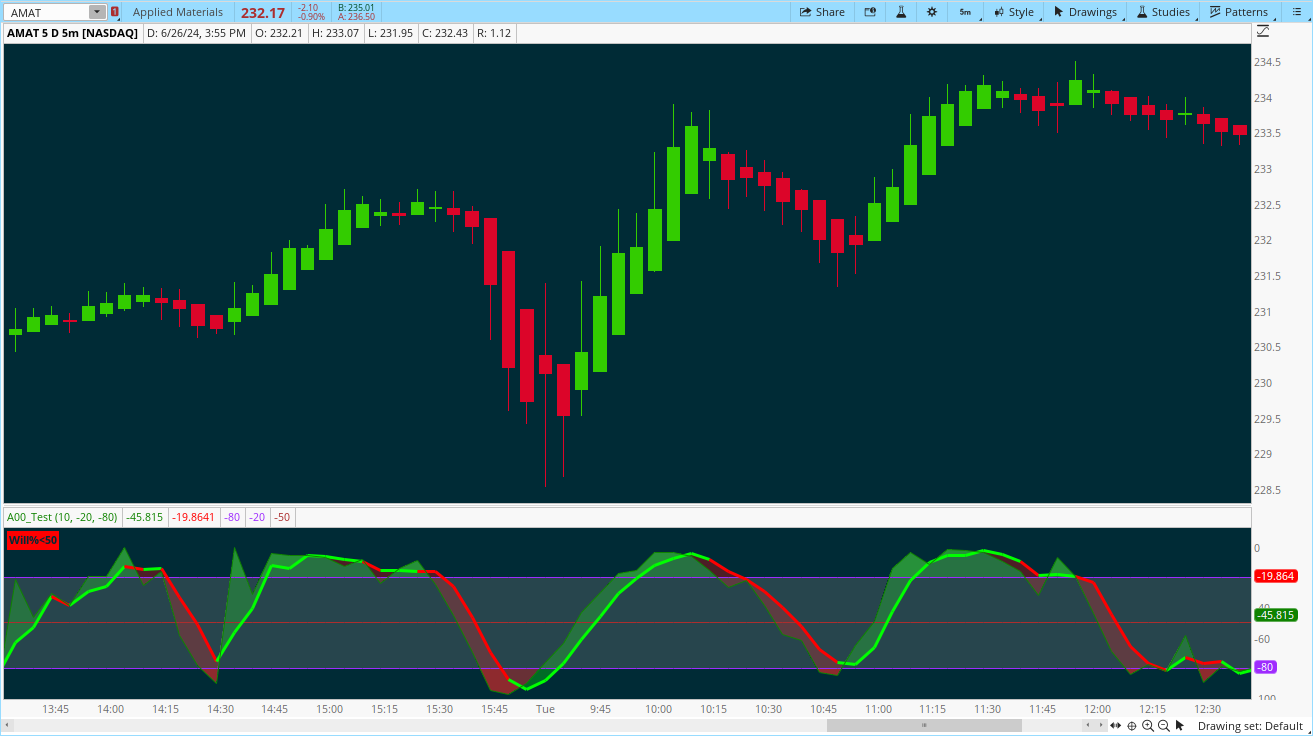
Task: Click the pointer cursor tool icon at bottom
Action: [1180, 726]
